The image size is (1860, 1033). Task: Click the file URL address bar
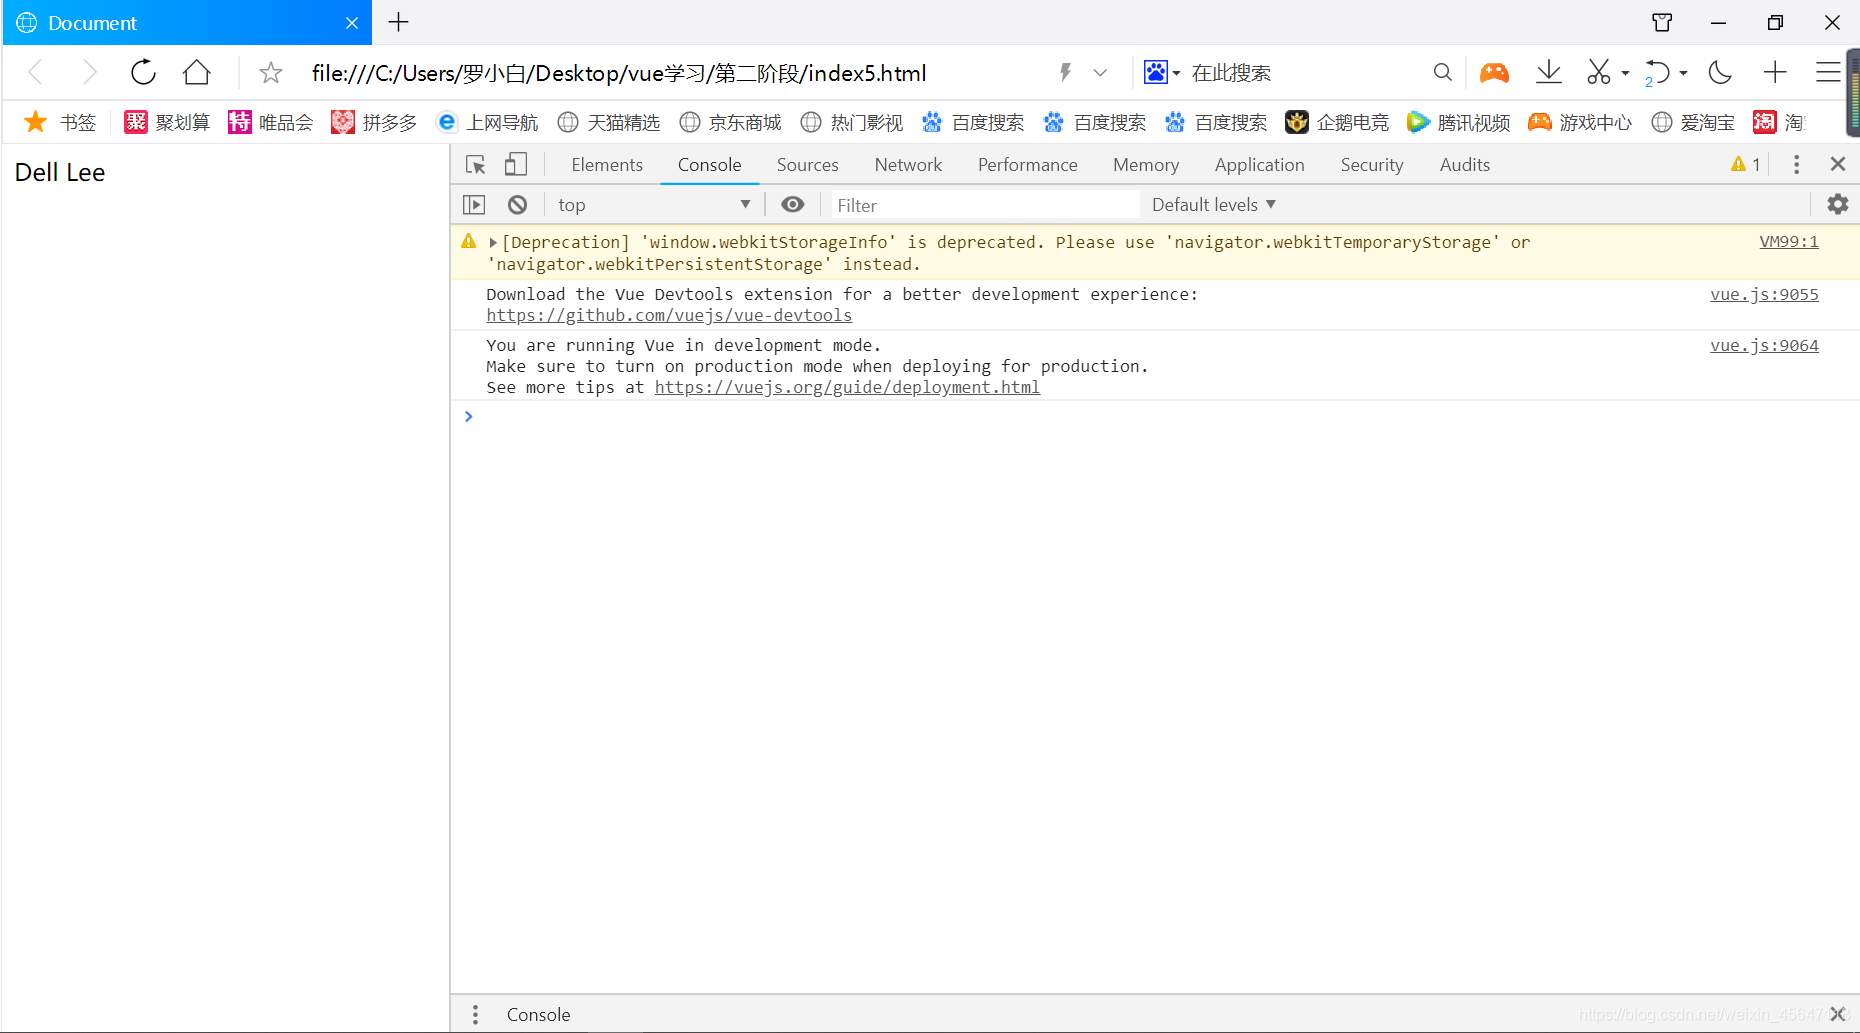(x=618, y=73)
